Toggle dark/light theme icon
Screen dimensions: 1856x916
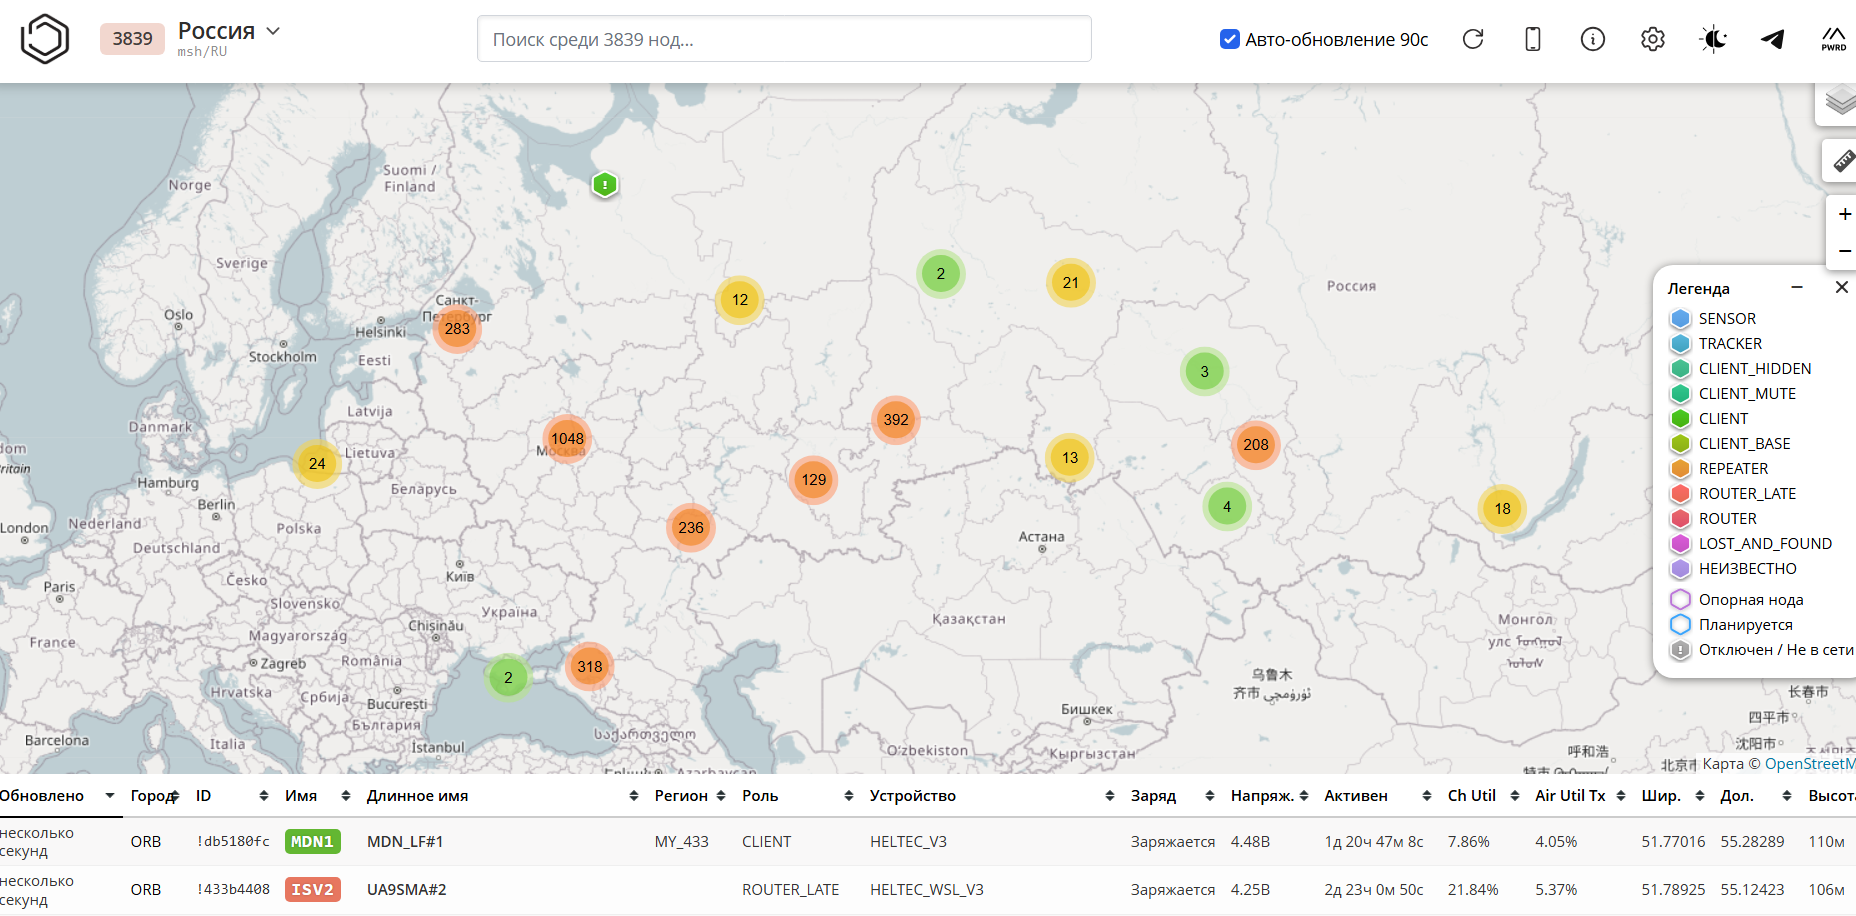1713,39
